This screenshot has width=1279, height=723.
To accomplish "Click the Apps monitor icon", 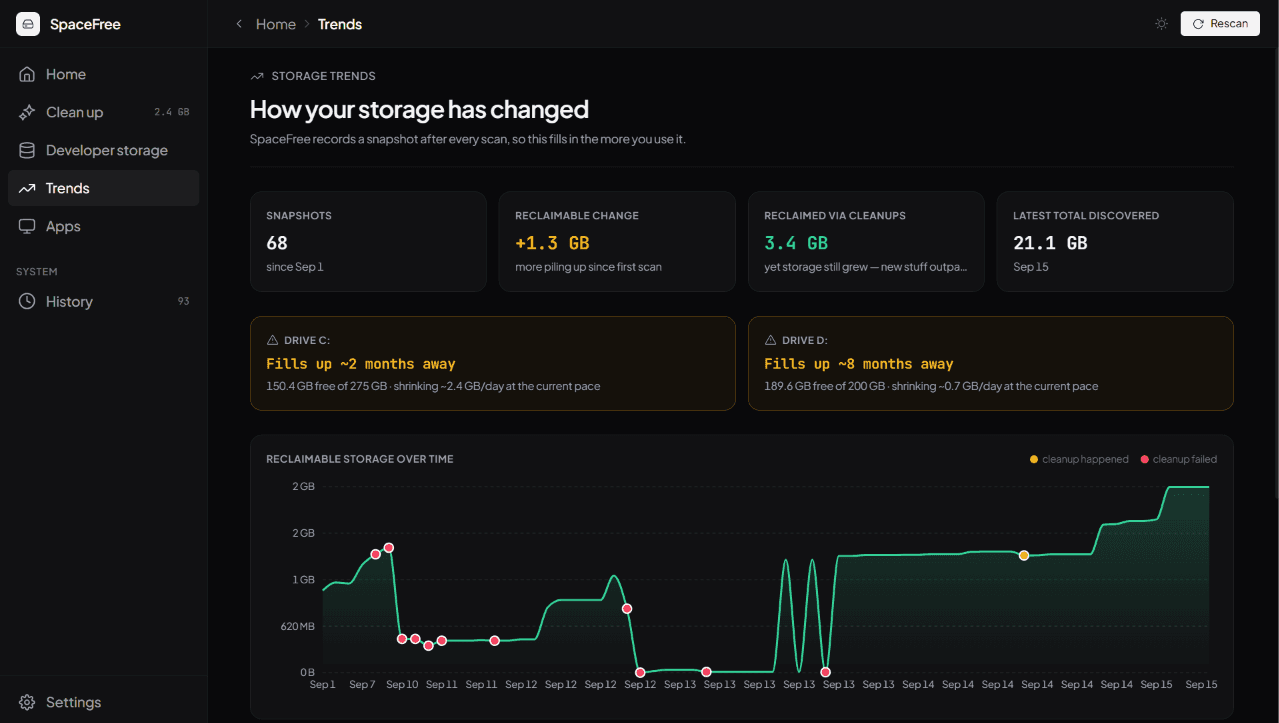I will point(27,226).
